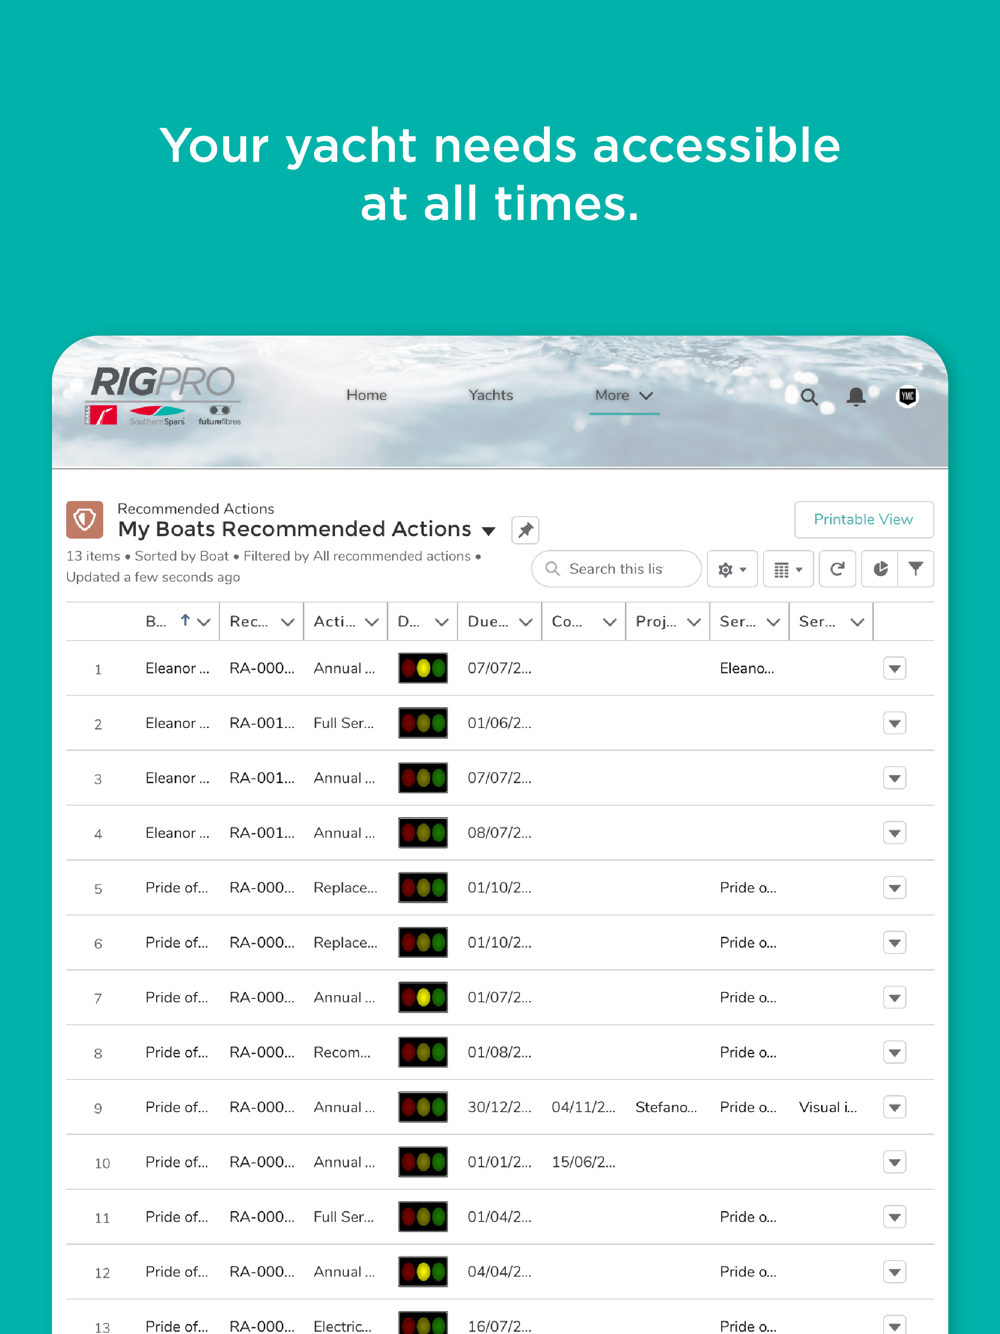The width and height of the screenshot is (1000, 1334).
Task: Open the Pride o... service link in row 12
Action: pyautogui.click(x=748, y=1272)
